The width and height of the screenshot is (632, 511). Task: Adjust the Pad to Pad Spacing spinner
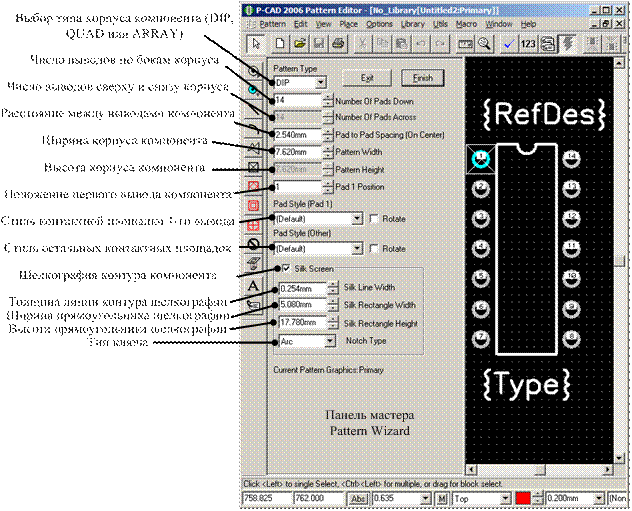point(328,135)
